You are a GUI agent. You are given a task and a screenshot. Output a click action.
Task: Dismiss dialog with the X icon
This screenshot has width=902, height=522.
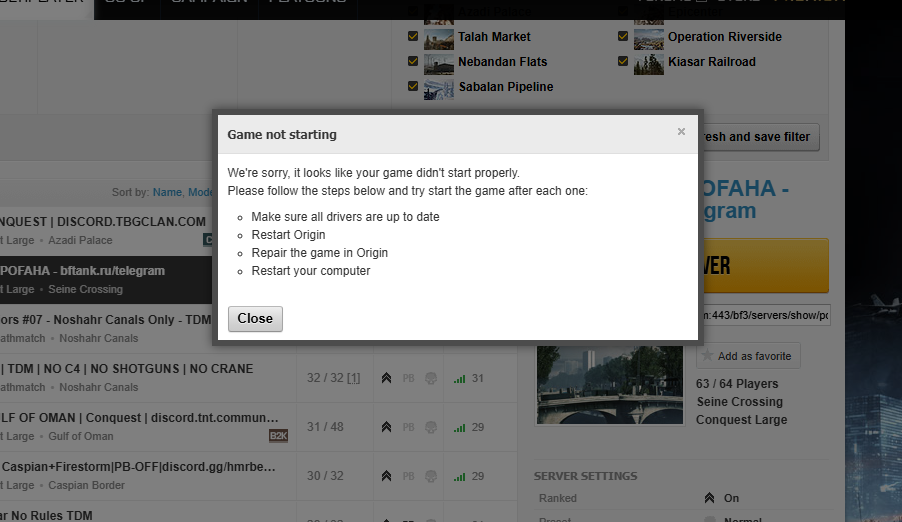click(x=681, y=132)
